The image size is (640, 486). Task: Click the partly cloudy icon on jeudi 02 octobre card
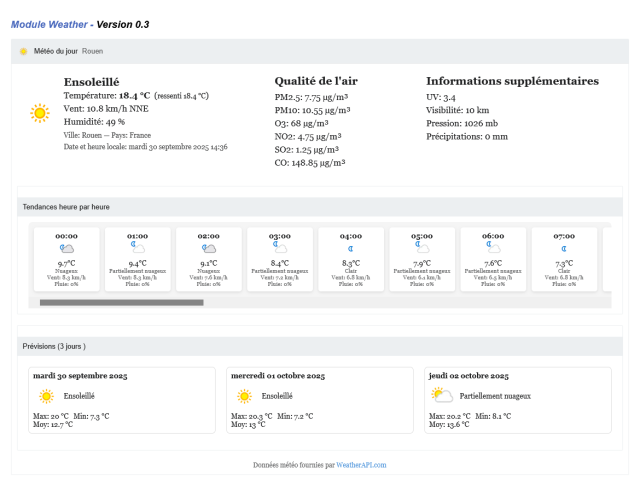tap(442, 395)
